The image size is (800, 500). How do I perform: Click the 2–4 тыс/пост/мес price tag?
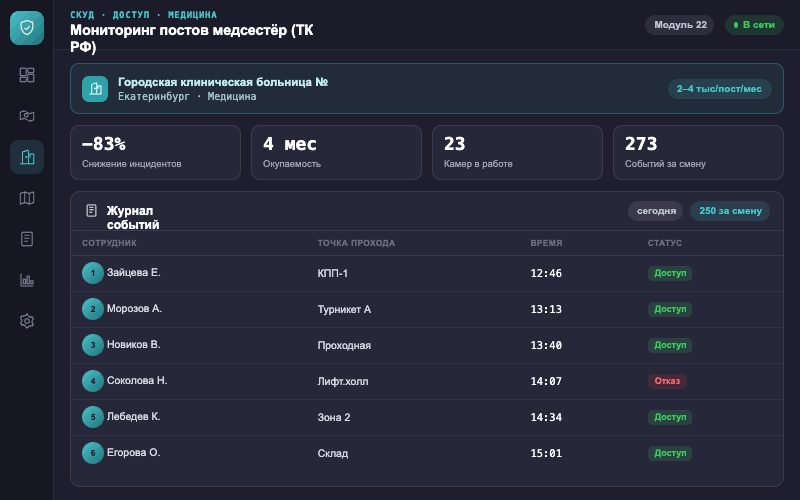pyautogui.click(x=719, y=89)
